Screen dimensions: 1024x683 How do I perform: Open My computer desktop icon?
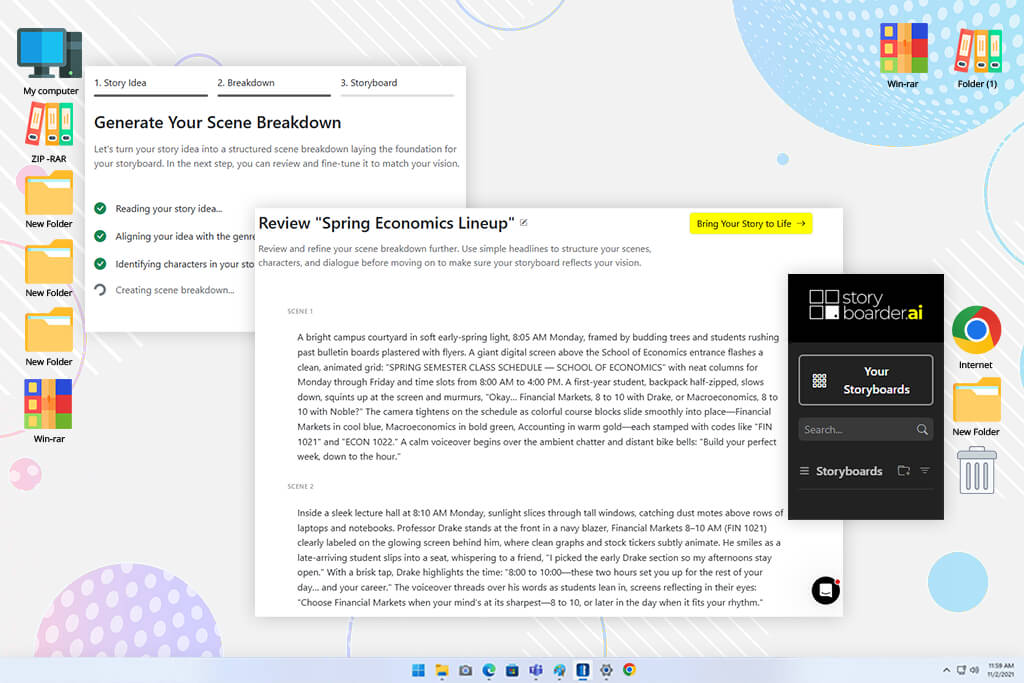pos(50,61)
